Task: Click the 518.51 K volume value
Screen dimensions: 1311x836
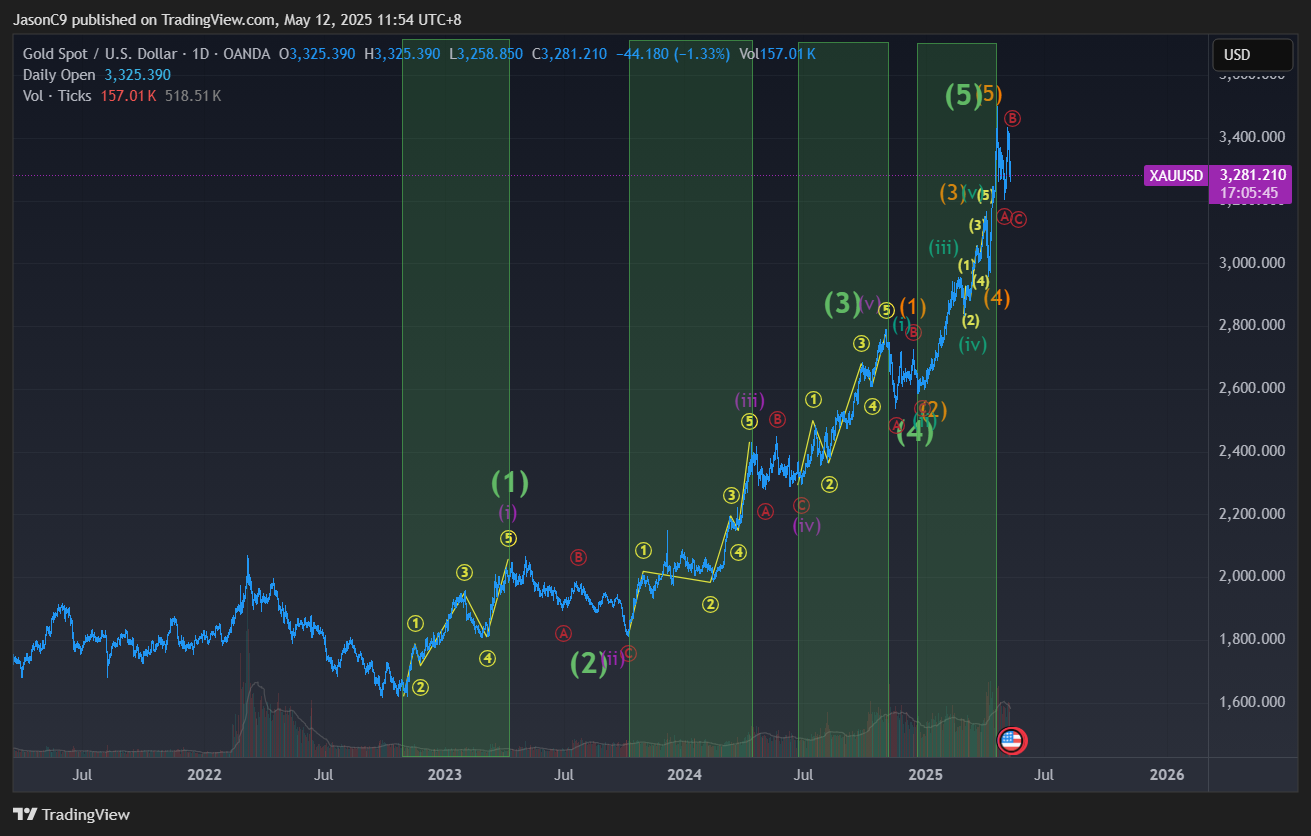Action: click(x=193, y=96)
